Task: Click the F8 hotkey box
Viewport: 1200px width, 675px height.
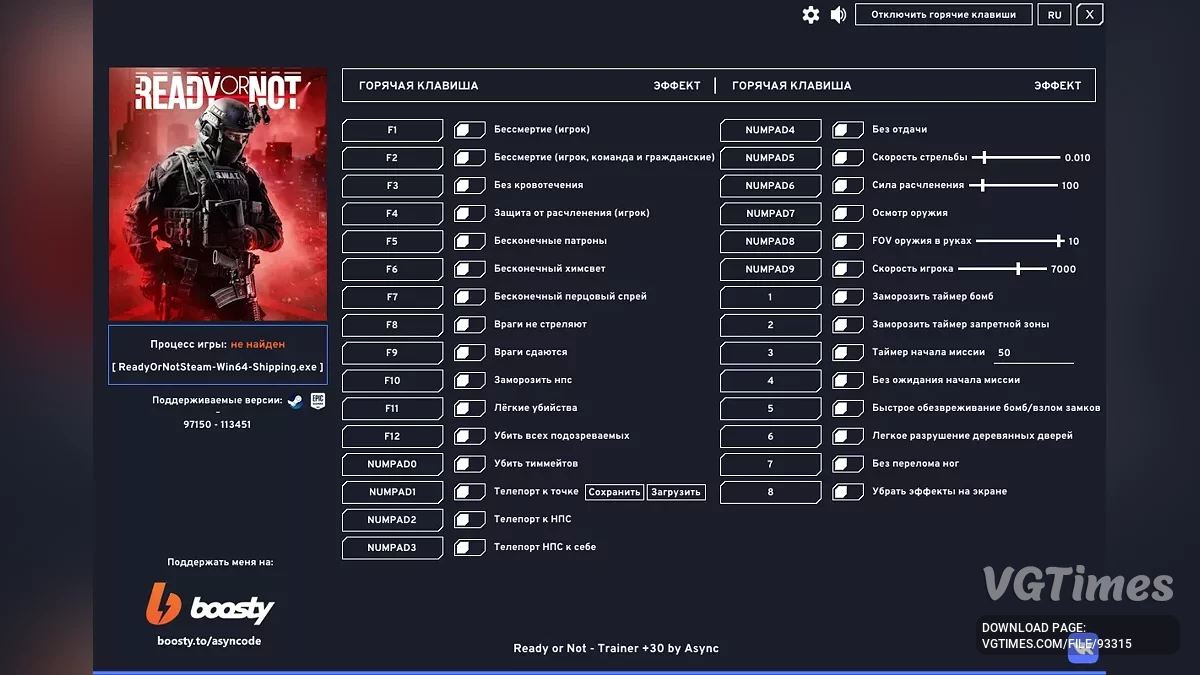Action: (x=392, y=325)
